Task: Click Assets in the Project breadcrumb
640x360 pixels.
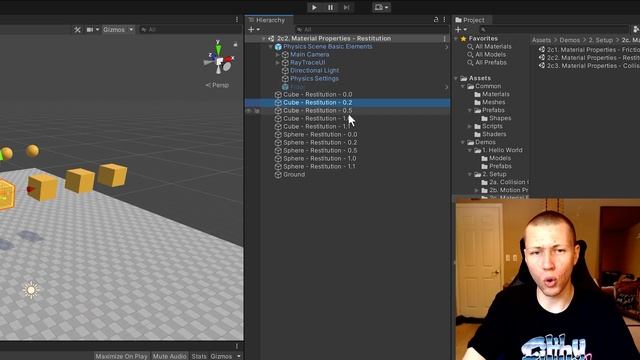Action: pos(541,40)
